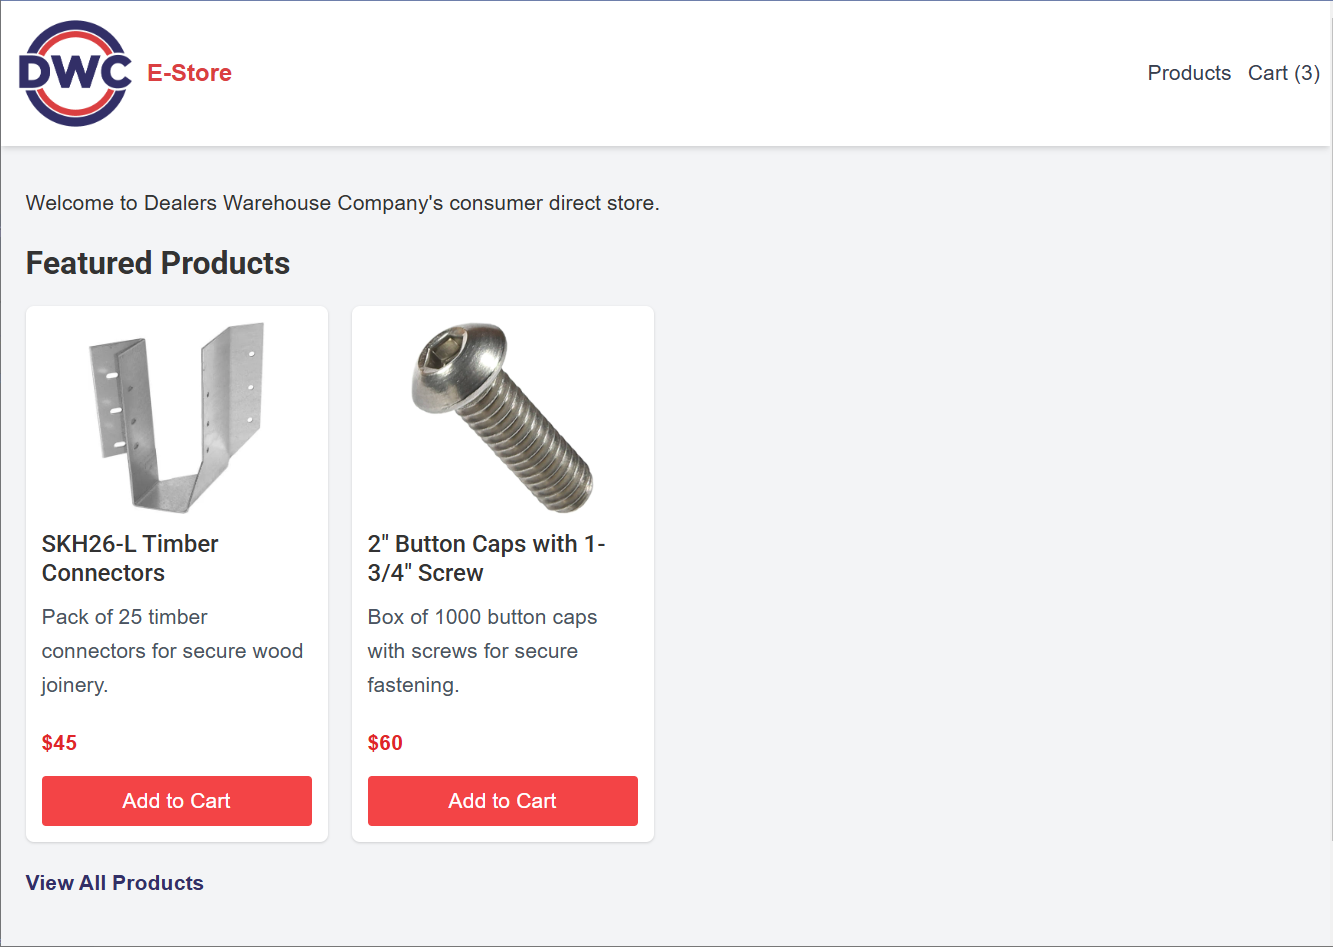Select the 'Box of 1000 button caps' description
The image size is (1333, 947).
click(482, 651)
